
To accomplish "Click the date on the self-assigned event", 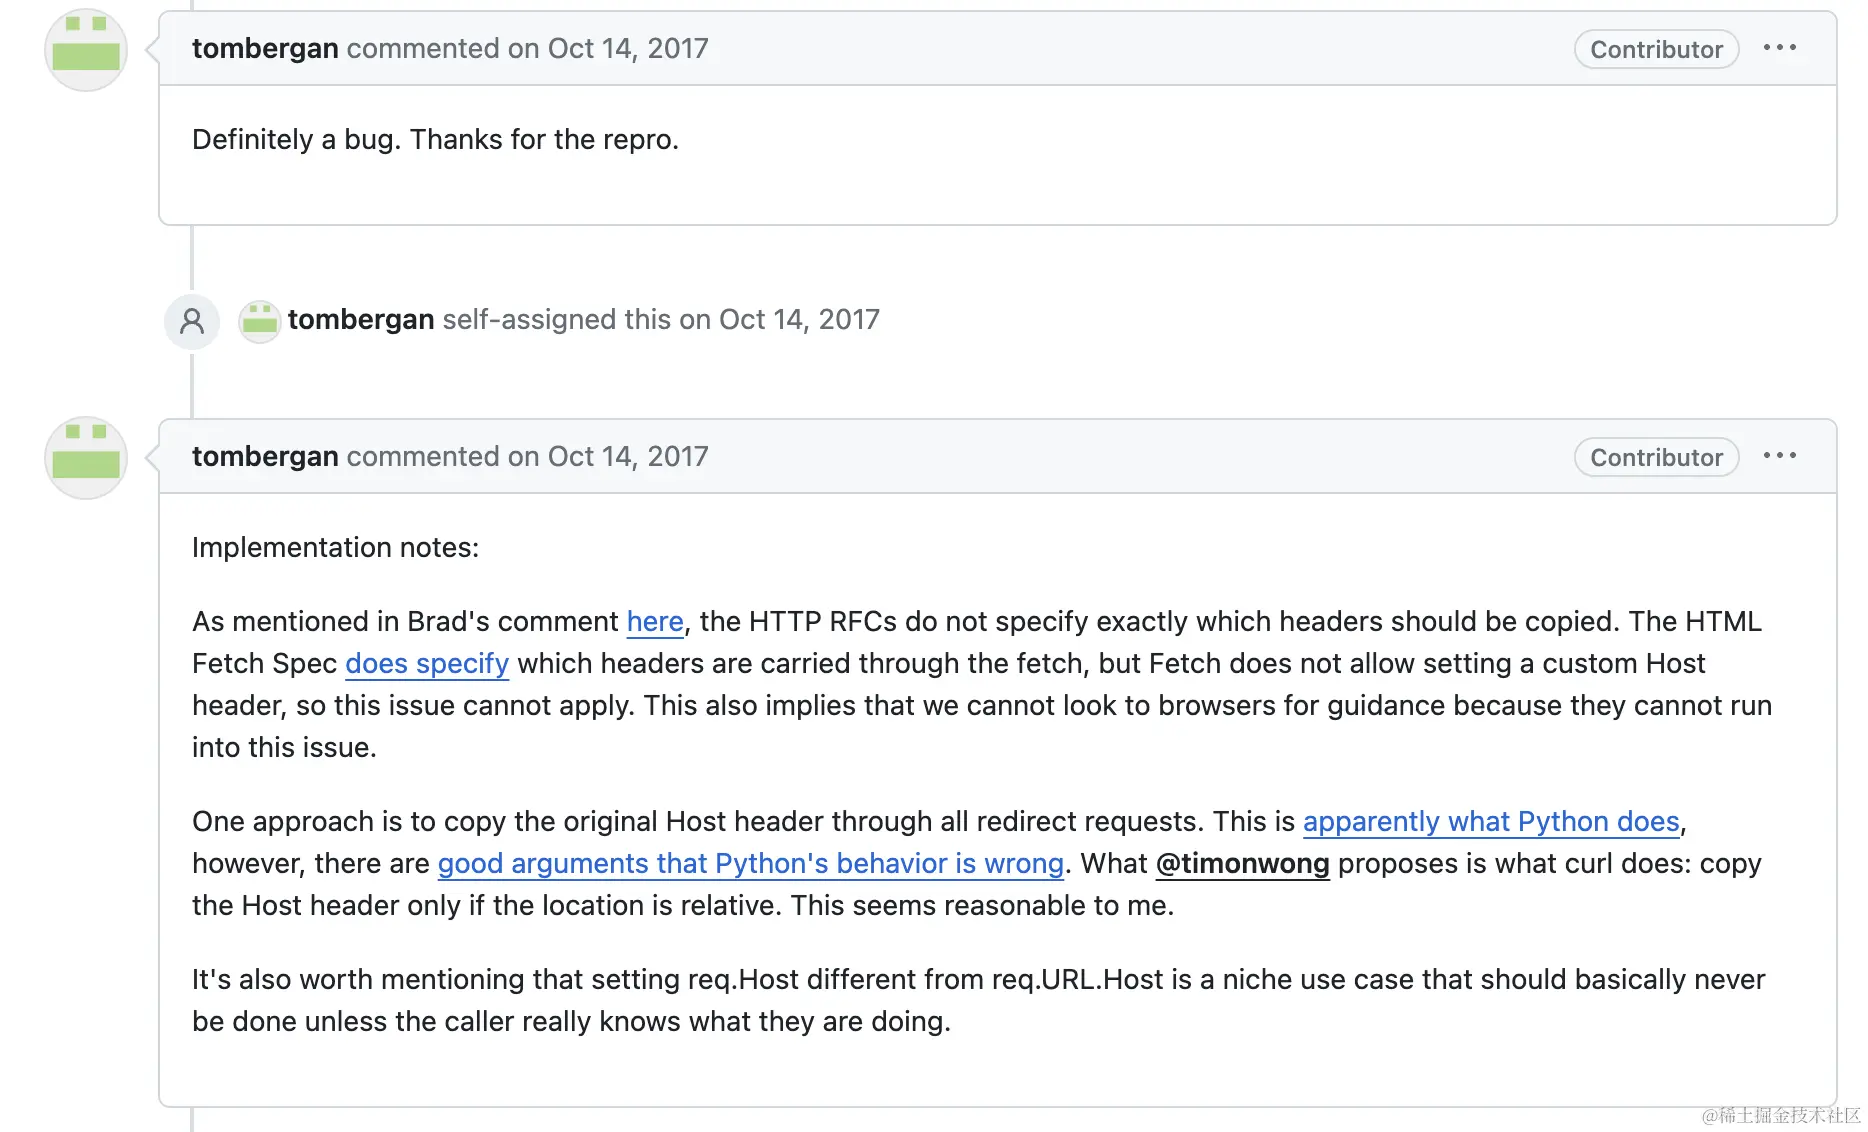I will pos(799,319).
